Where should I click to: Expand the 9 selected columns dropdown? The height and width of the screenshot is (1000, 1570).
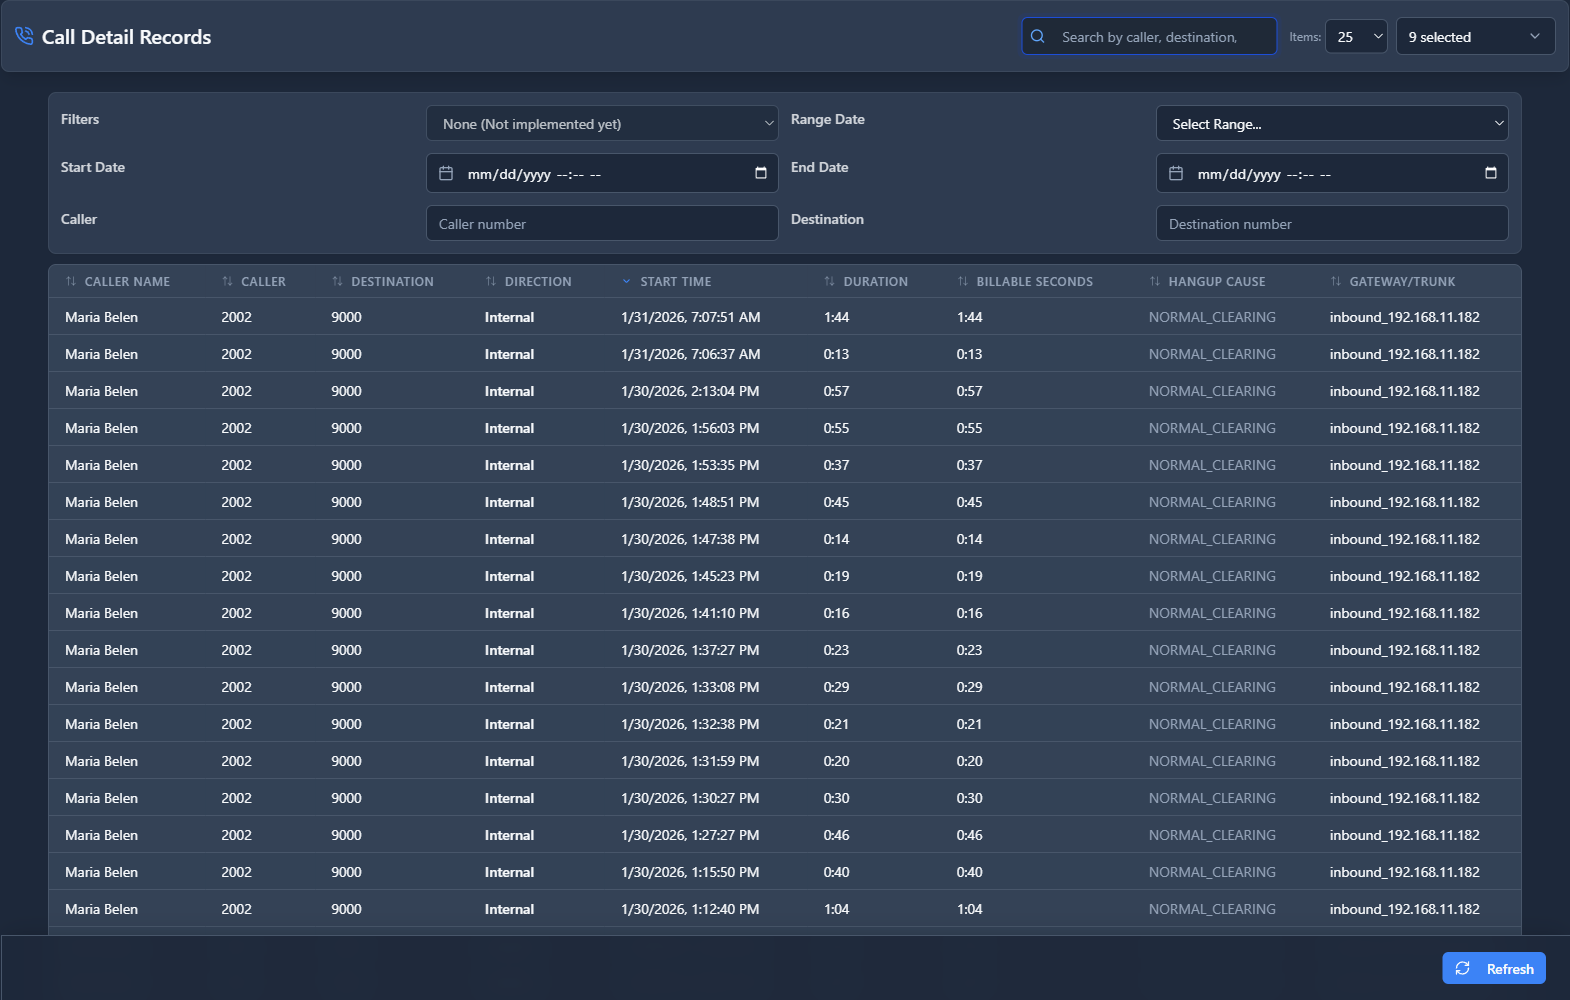click(1475, 37)
